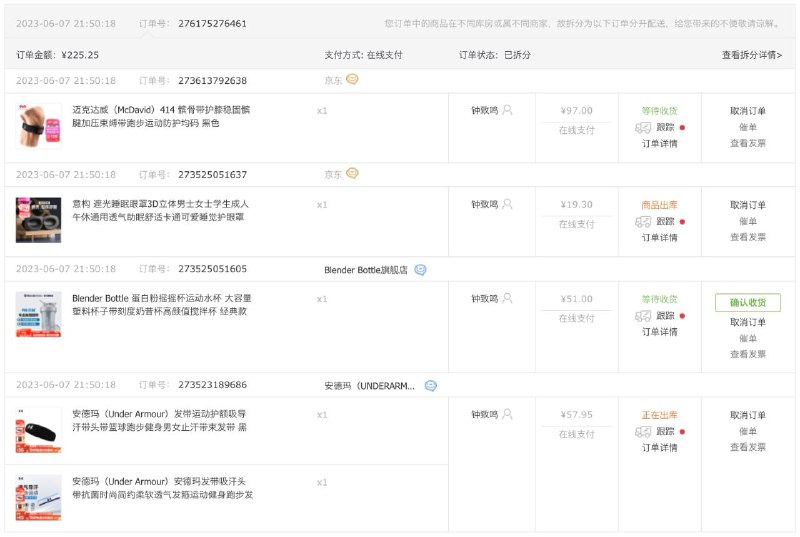This screenshot has height=537, width=800.
Task: Click parent order number 276175276461
Action: coord(212,23)
